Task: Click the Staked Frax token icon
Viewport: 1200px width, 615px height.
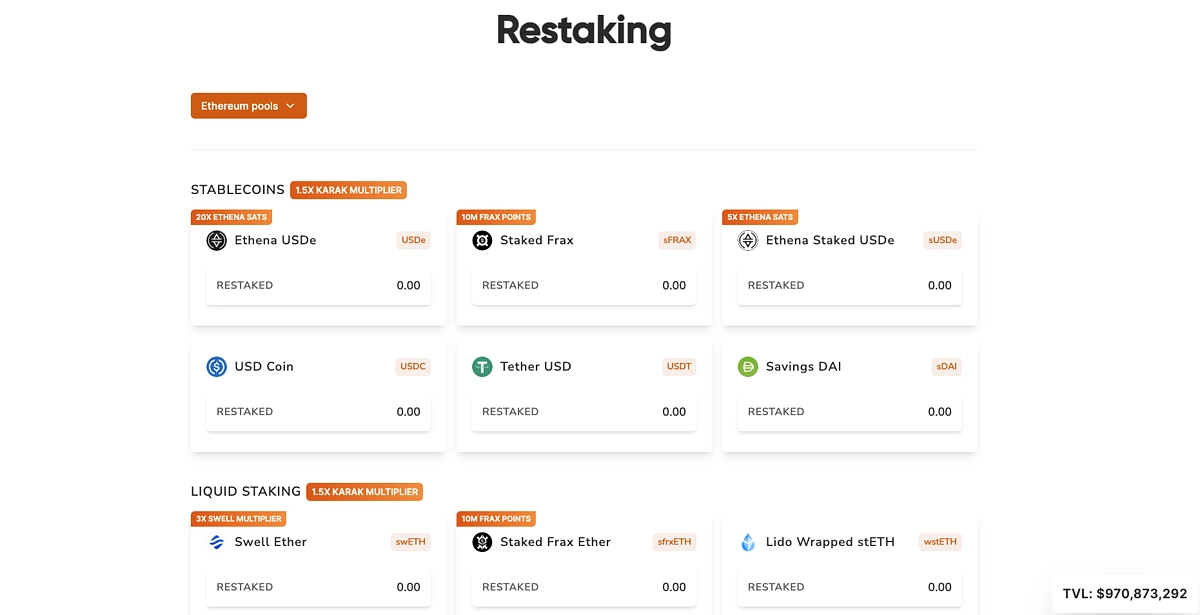Action: (482, 240)
